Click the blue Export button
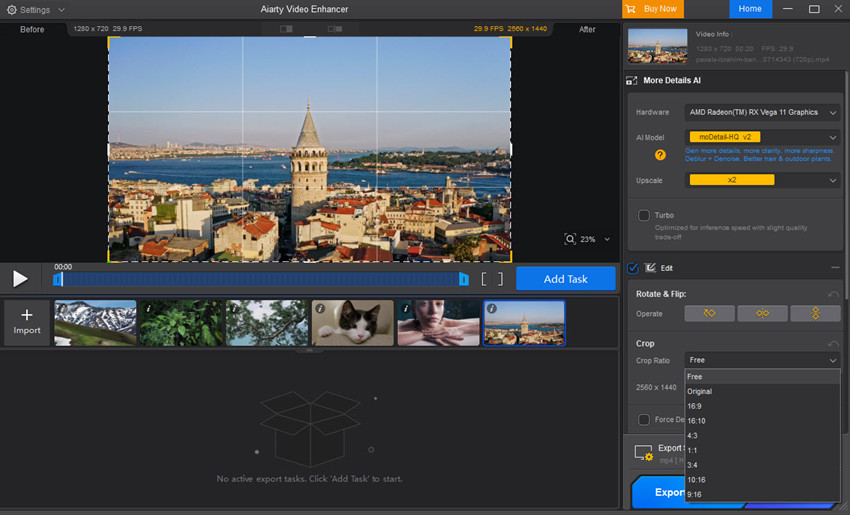 (659, 492)
